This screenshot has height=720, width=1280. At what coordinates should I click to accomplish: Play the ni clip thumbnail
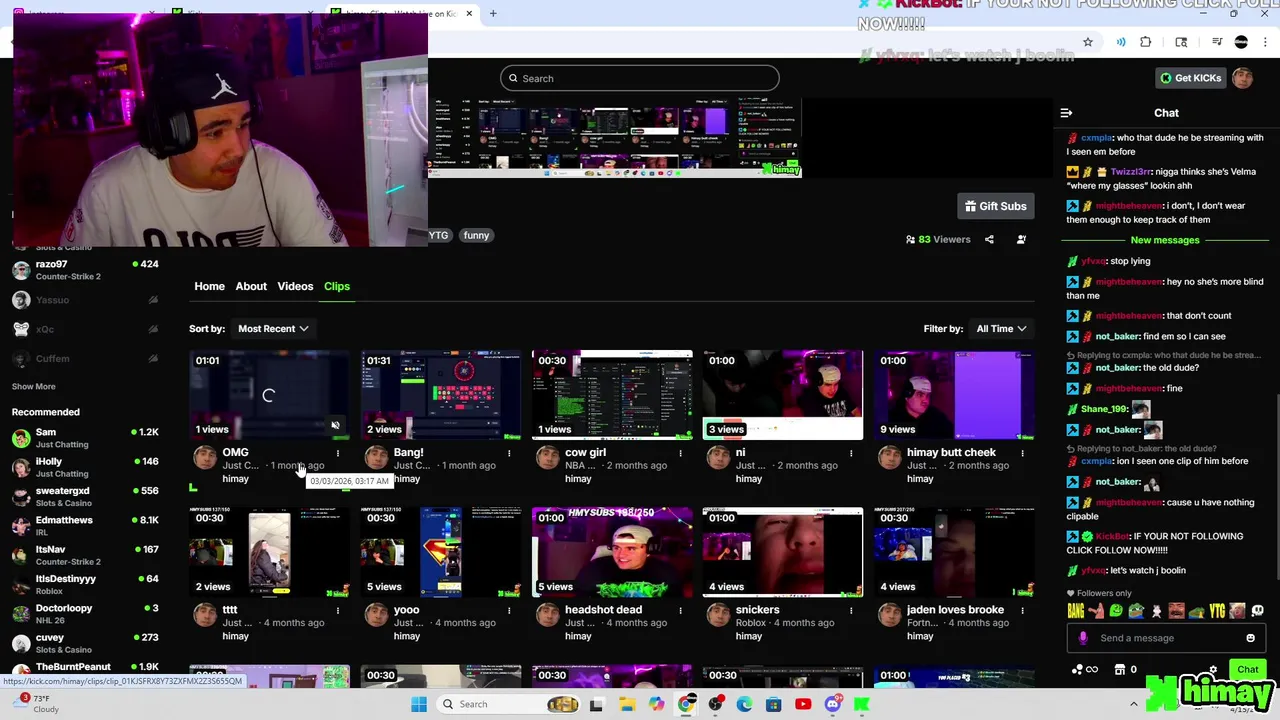pos(783,395)
